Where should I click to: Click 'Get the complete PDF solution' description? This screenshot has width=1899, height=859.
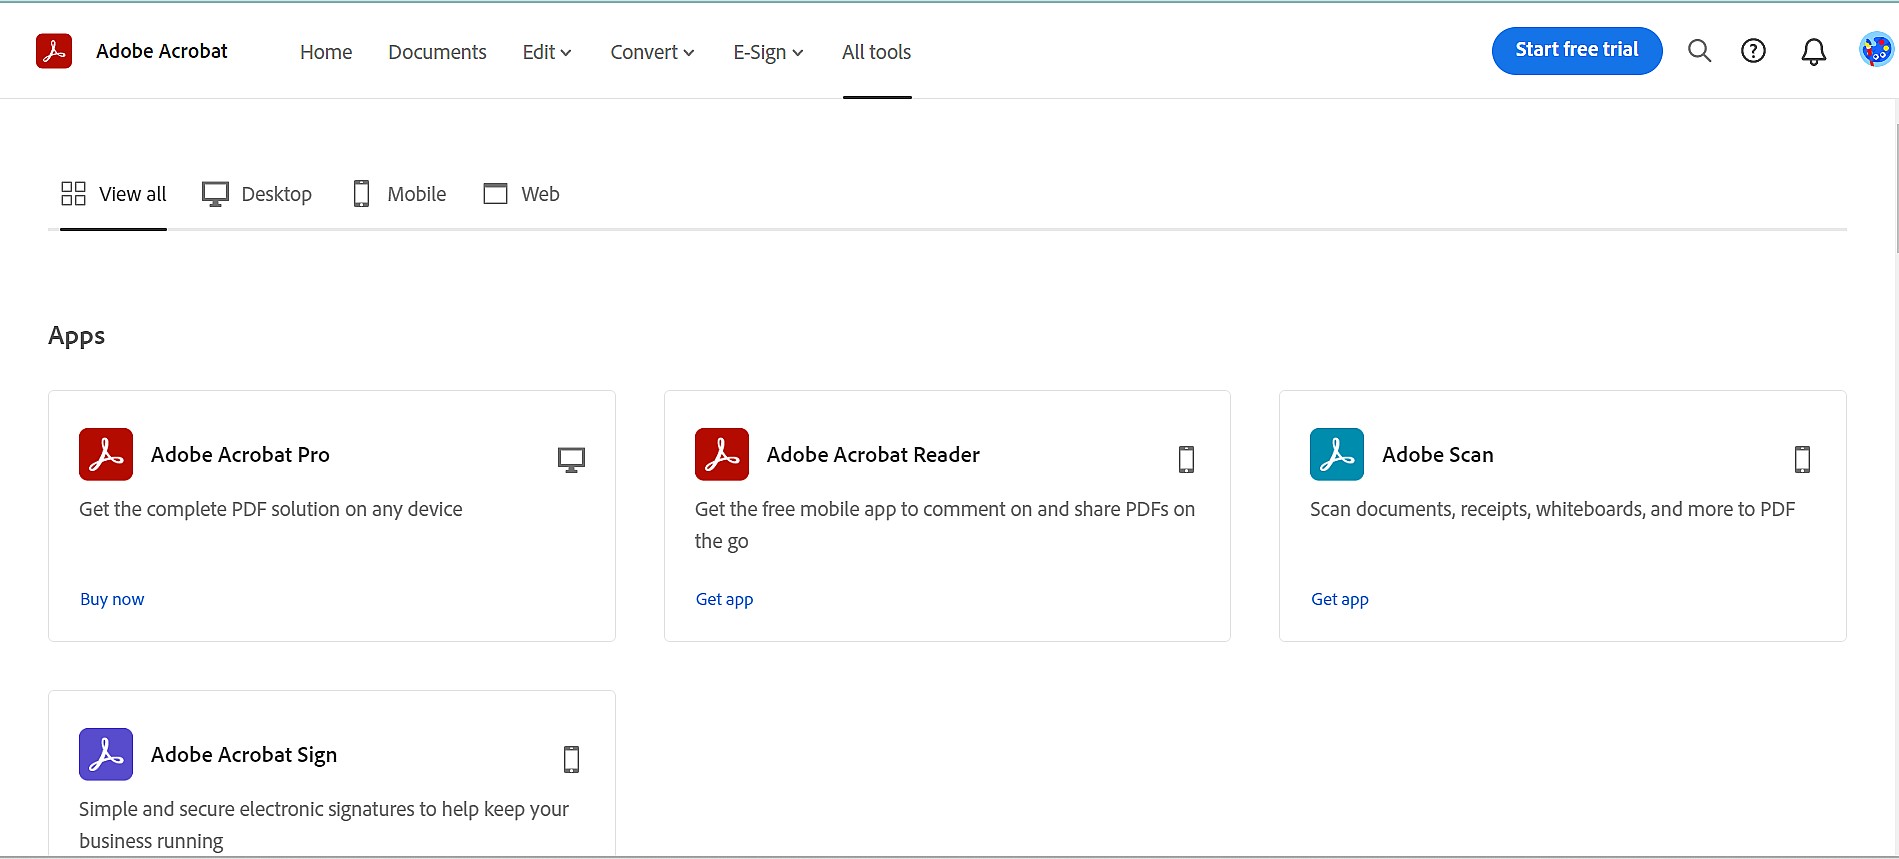[271, 509]
